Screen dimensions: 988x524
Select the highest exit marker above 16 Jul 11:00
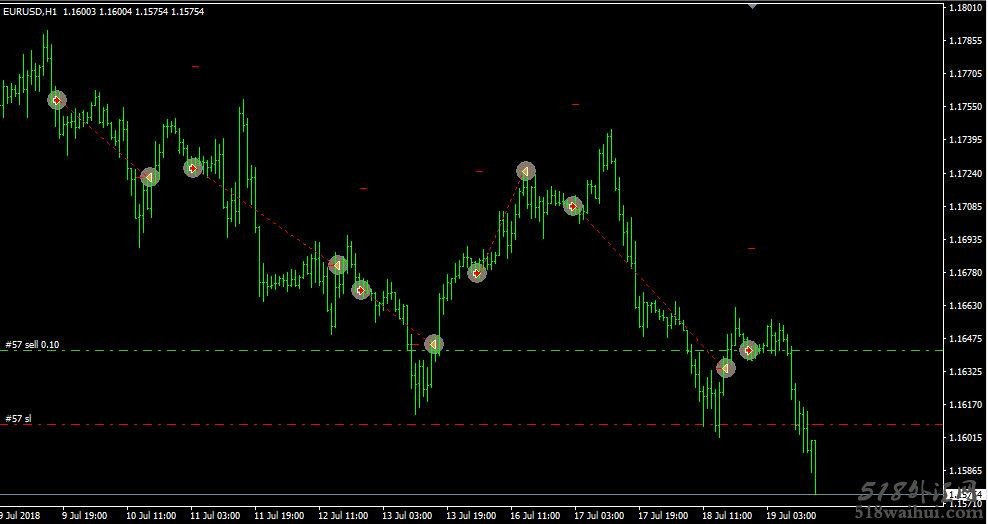click(x=525, y=171)
